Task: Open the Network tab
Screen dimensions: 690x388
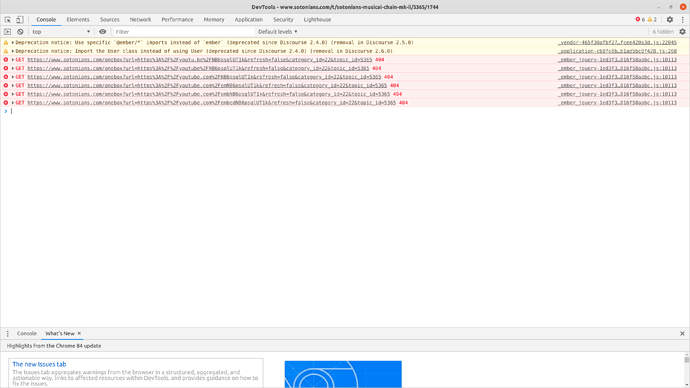Action: [x=140, y=20]
